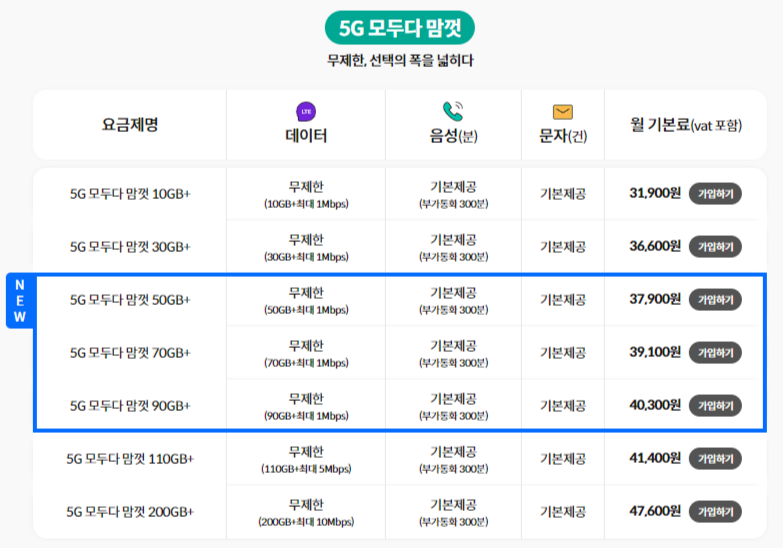Viewport: 783px width, 548px height.
Task: Click the green phone voice icon
Action: [453, 111]
